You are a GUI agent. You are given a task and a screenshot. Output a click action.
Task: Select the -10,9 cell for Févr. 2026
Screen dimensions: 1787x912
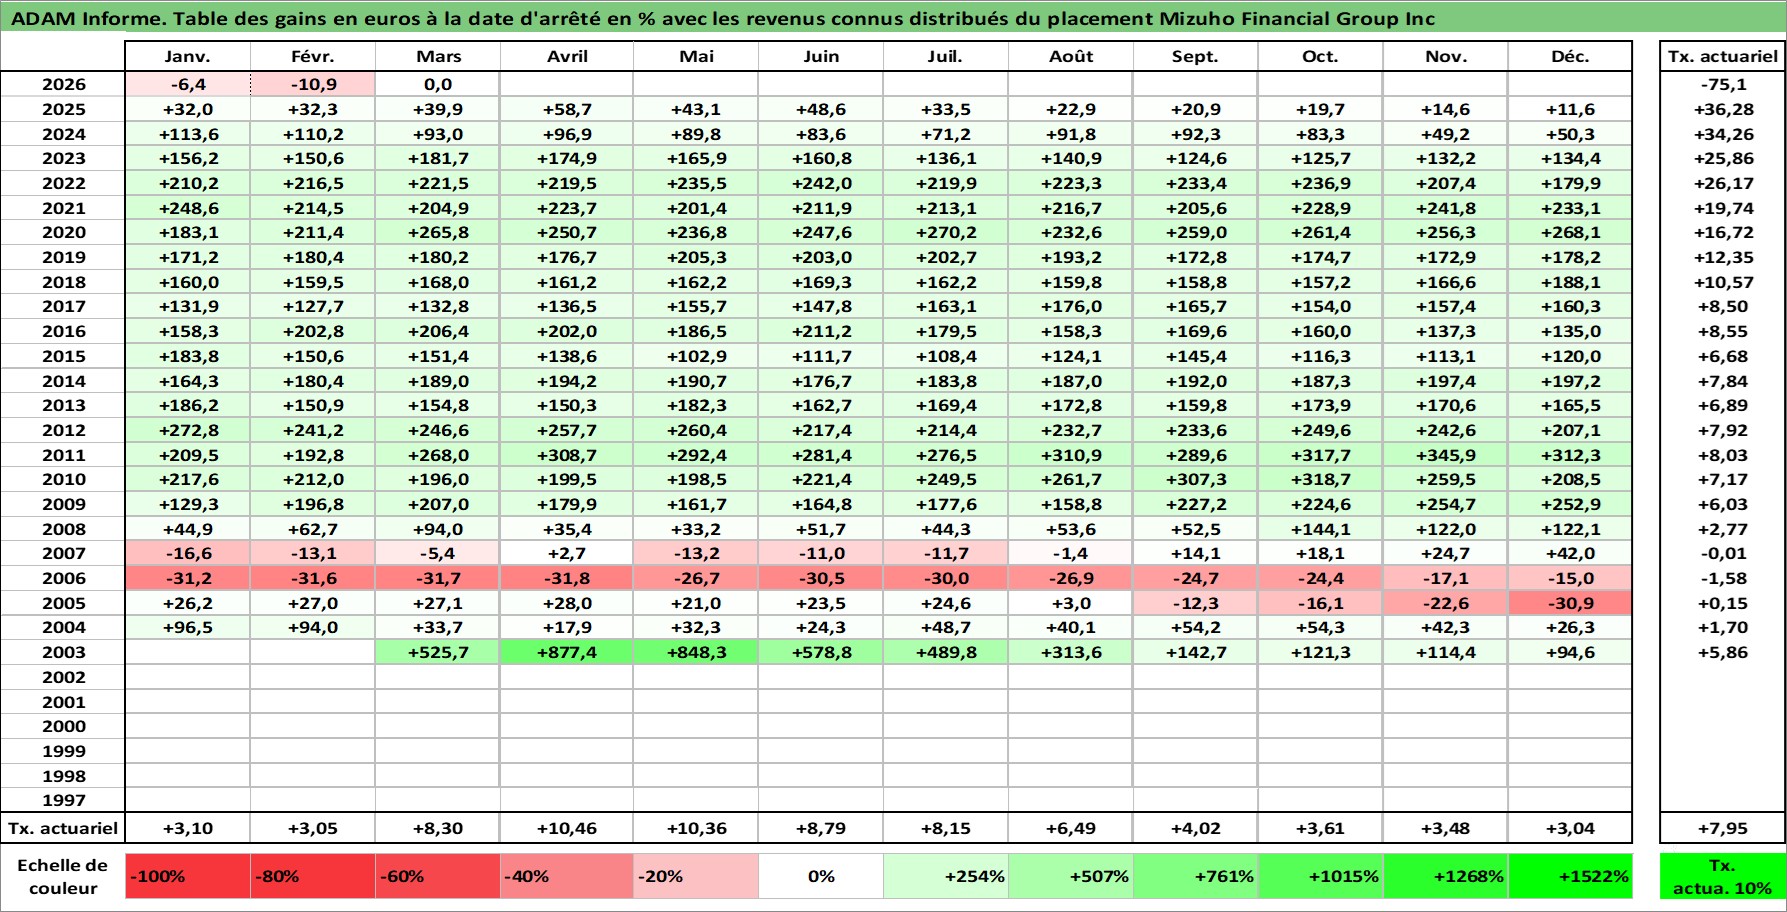point(313,85)
